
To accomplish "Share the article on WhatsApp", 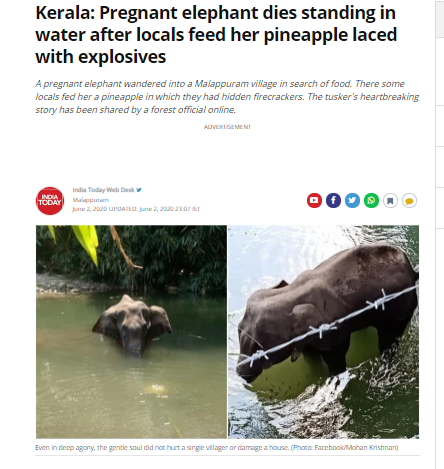I will pos(371,200).
